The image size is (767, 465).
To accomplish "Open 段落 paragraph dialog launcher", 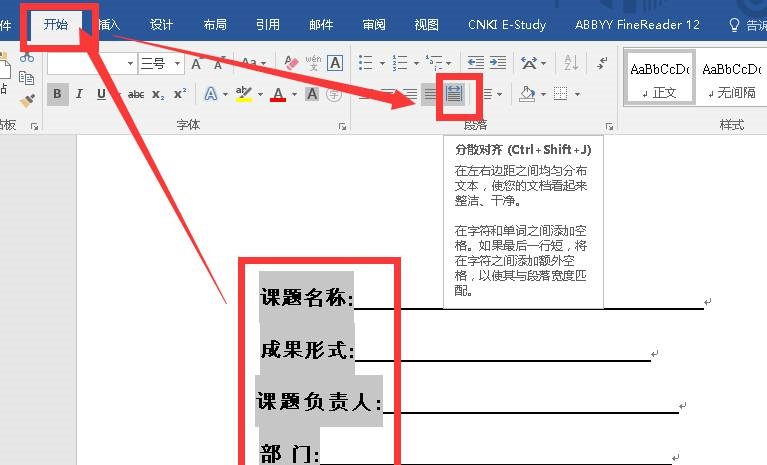I will pos(609,127).
